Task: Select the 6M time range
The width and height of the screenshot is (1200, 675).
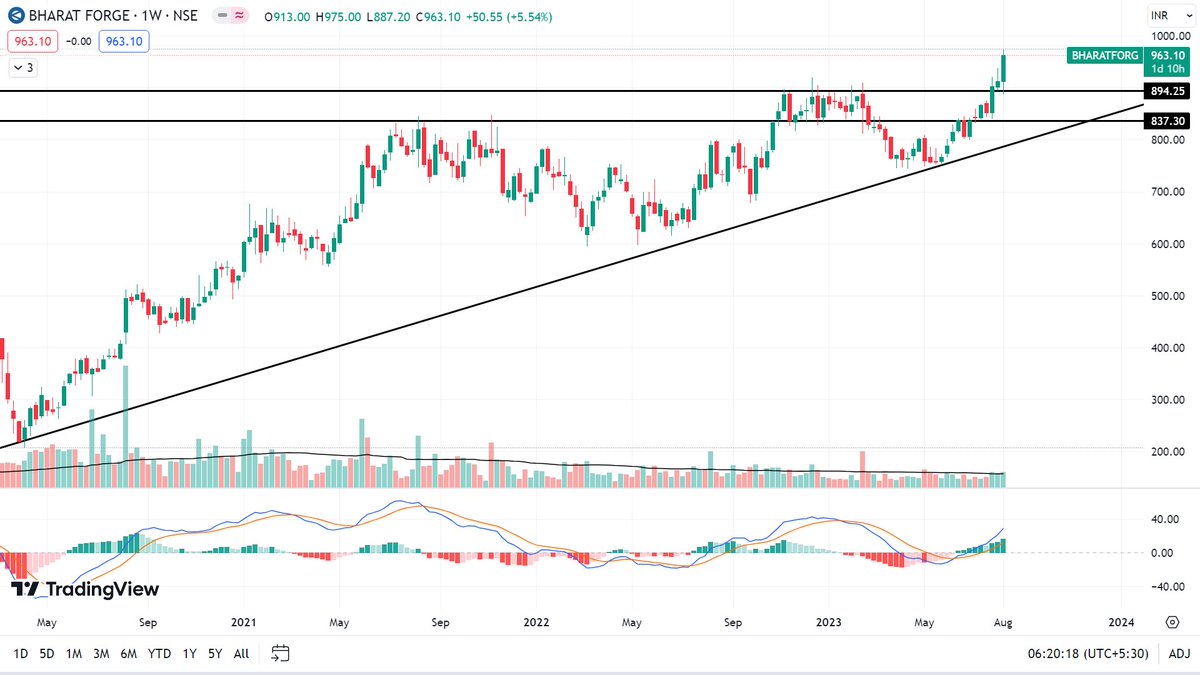Action: pyautogui.click(x=128, y=653)
